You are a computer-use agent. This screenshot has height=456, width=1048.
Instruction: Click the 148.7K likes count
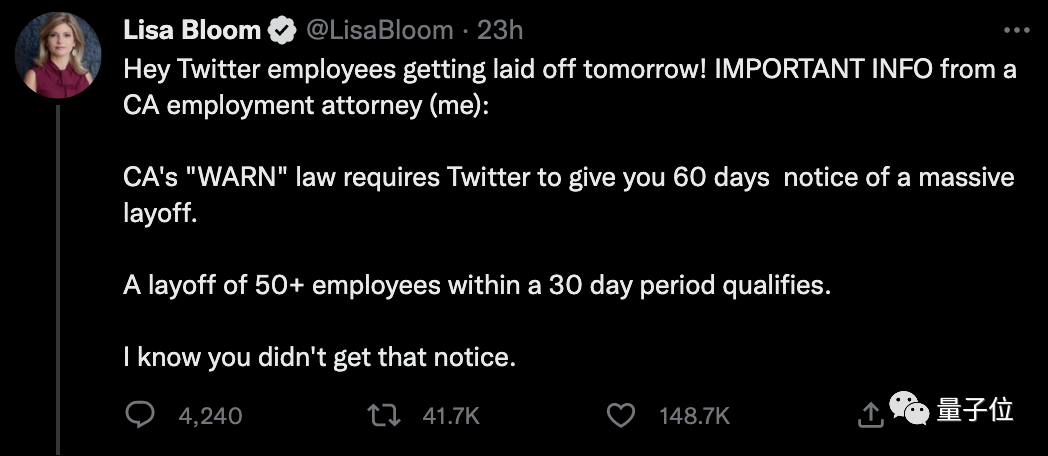click(694, 415)
